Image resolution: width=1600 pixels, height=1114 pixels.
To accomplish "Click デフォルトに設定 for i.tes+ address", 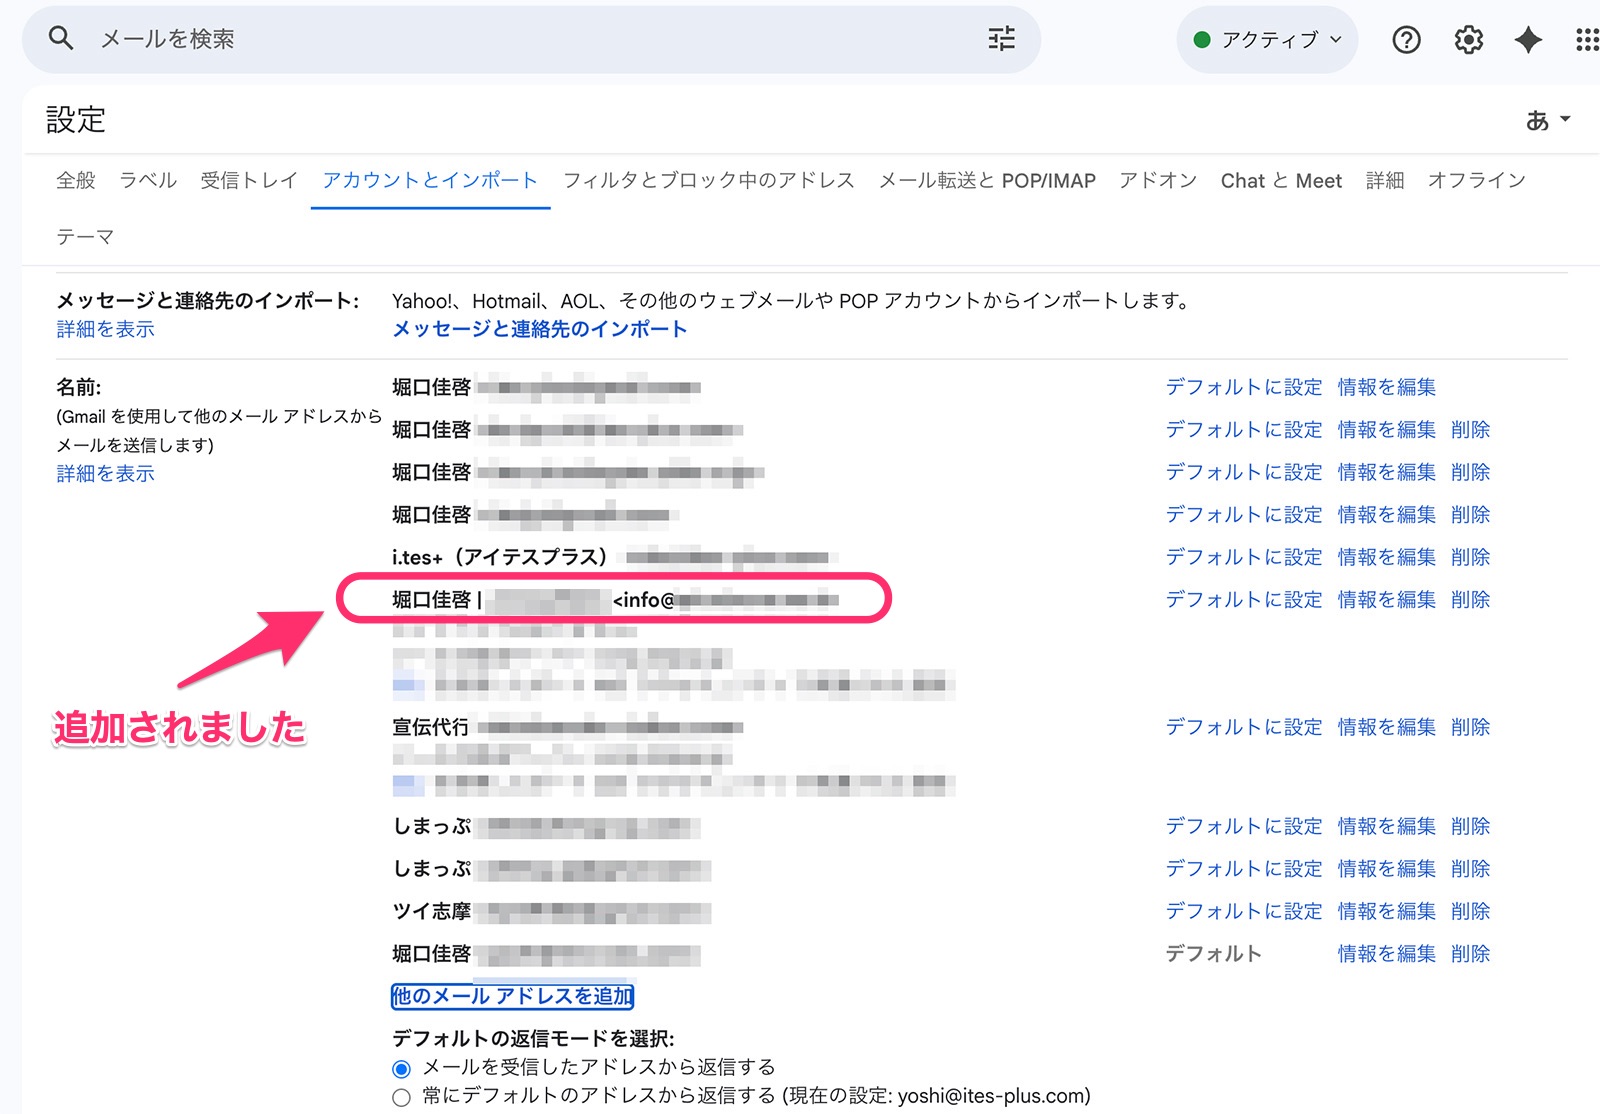I will click(1243, 557).
